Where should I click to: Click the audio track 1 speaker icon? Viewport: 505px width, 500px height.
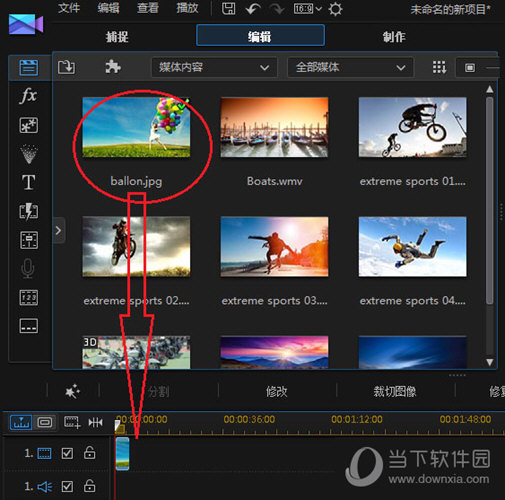point(45,487)
